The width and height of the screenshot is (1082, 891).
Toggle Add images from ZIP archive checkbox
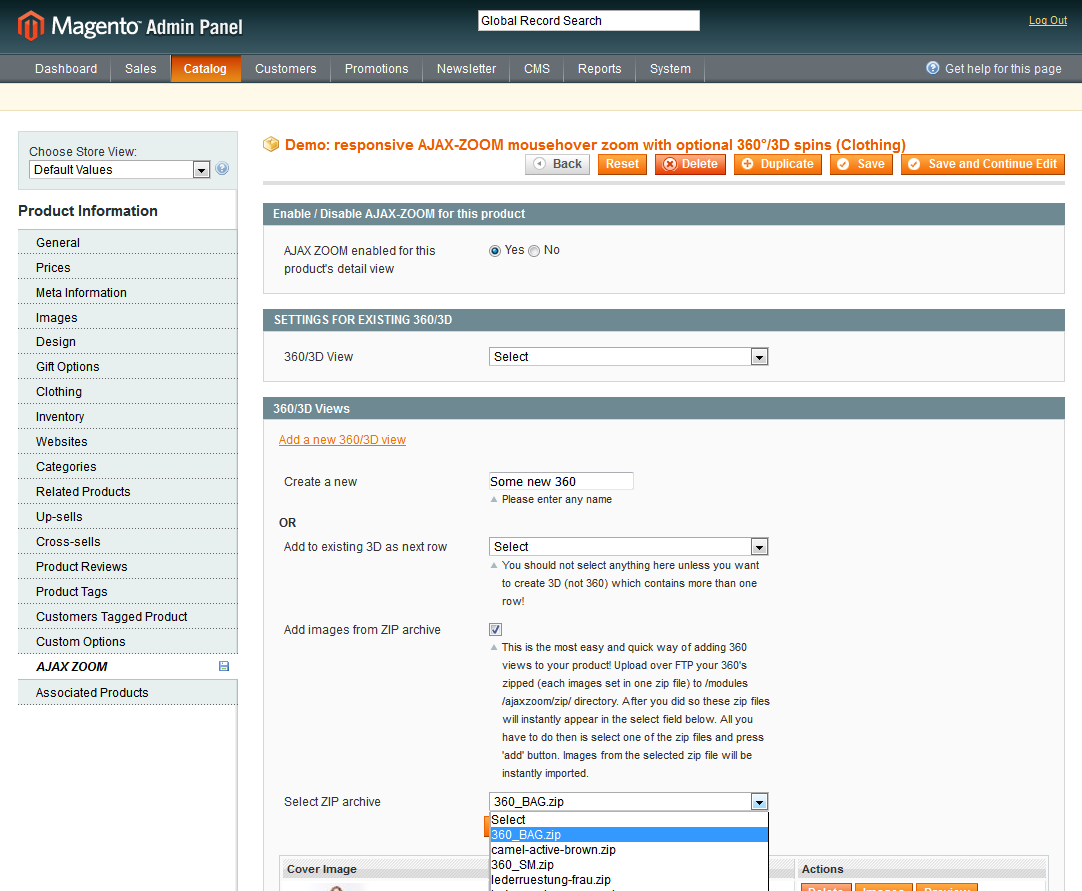pyautogui.click(x=495, y=629)
